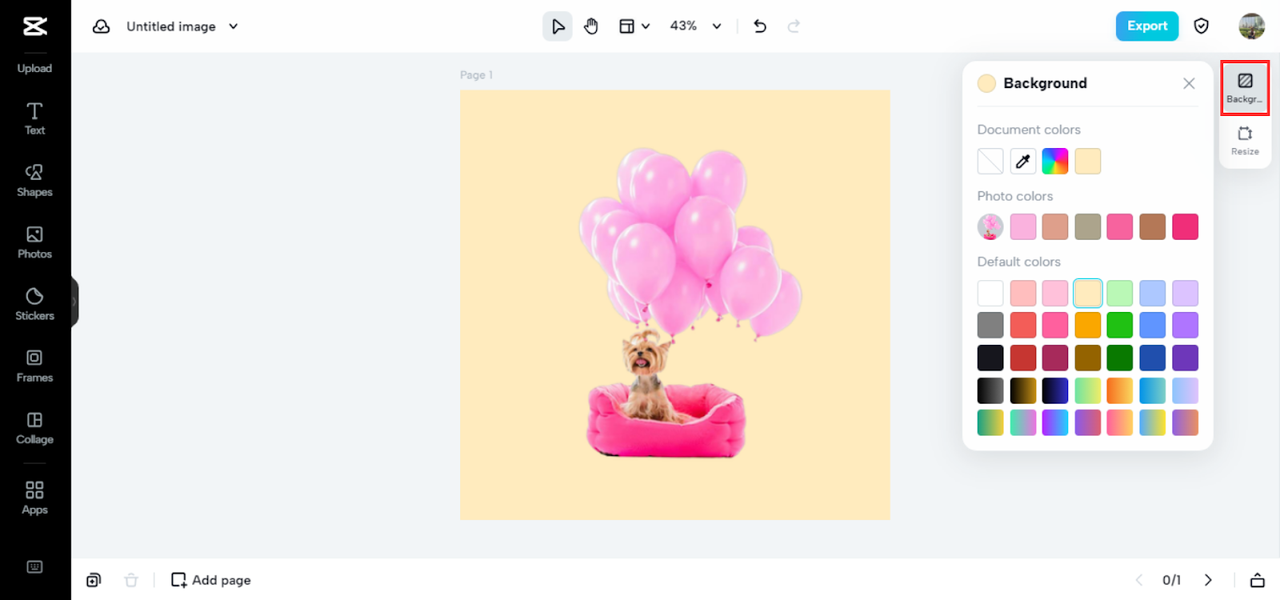Open the Stickers panel
This screenshot has height=600, width=1280.
35,304
